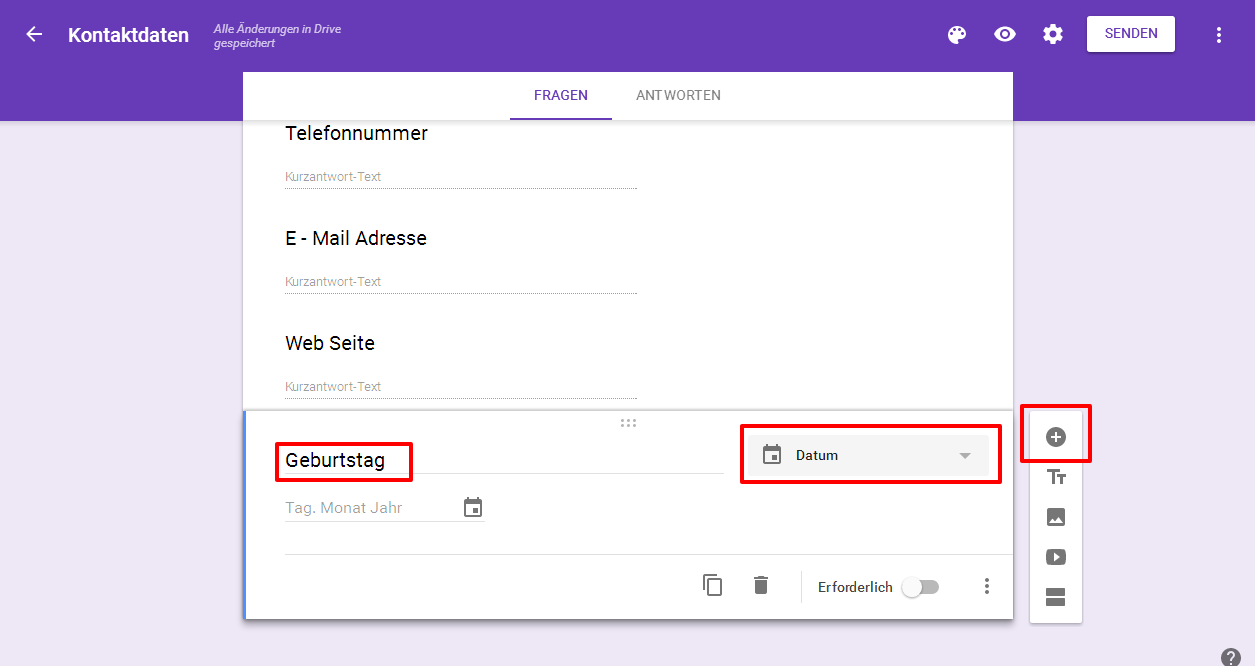The image size is (1255, 666).
Task: Add a title and description using the Tt icon
Action: [x=1055, y=477]
